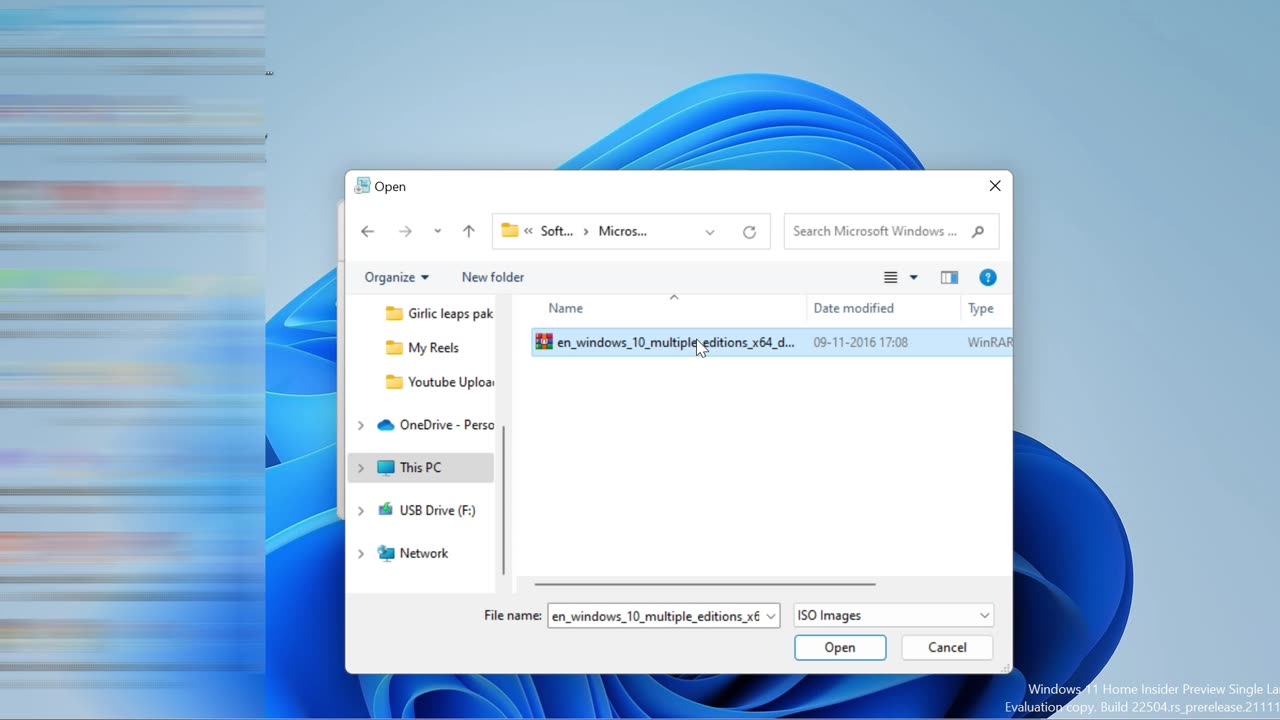Go up one folder level with the up arrow

(468, 231)
